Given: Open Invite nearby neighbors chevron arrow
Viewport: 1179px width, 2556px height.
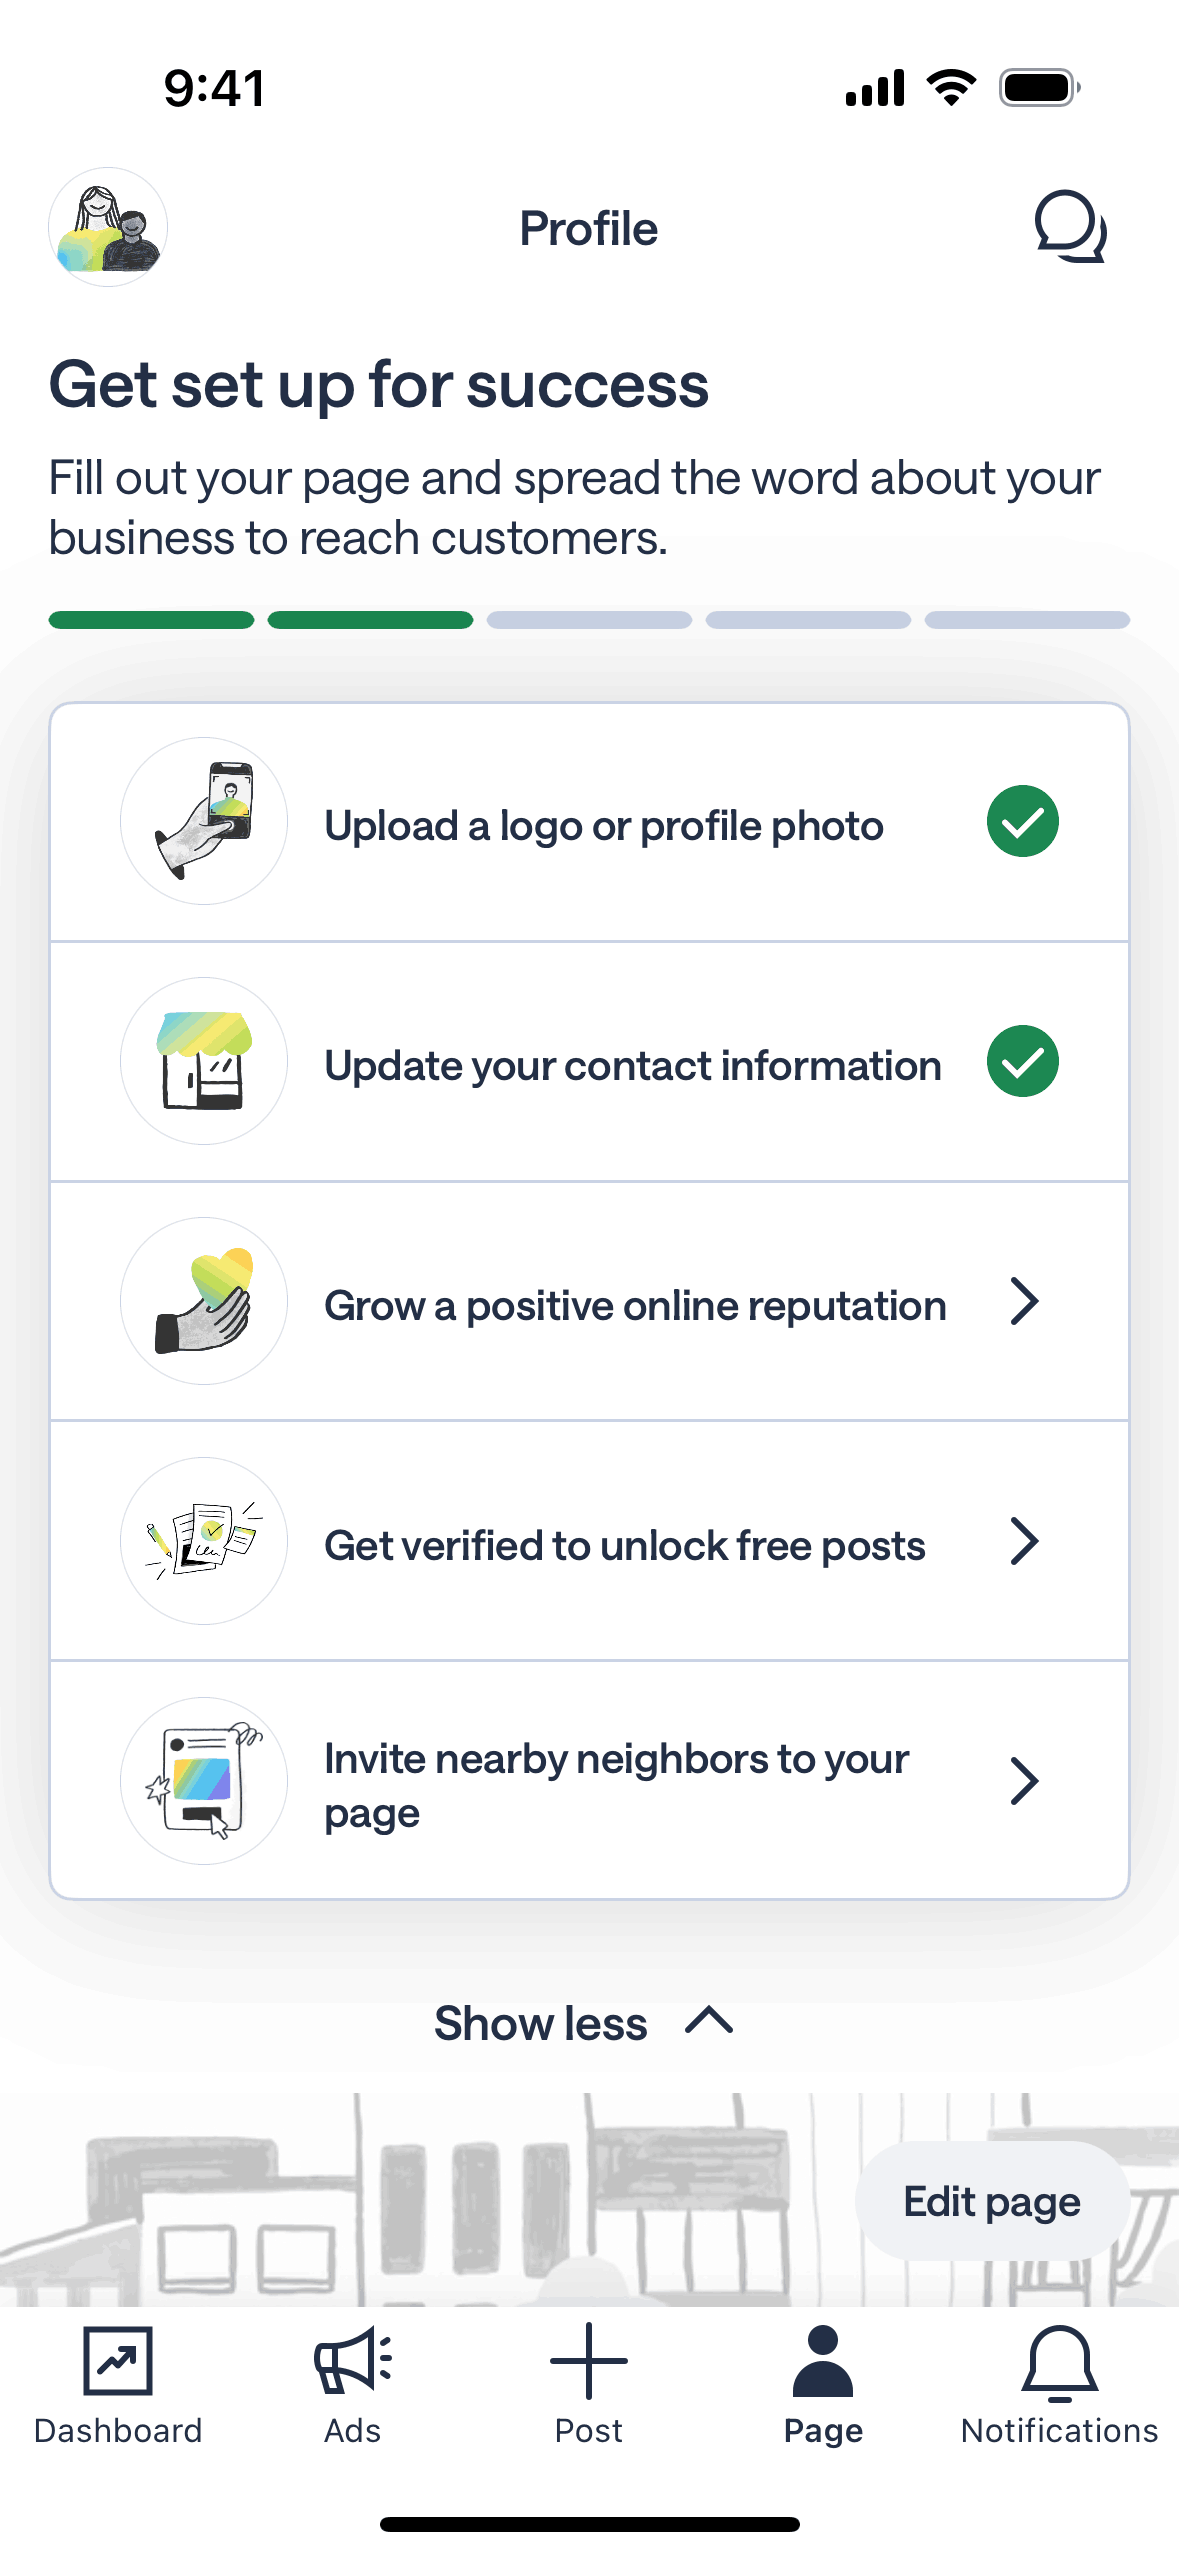Looking at the screenshot, I should pos(1024,1781).
